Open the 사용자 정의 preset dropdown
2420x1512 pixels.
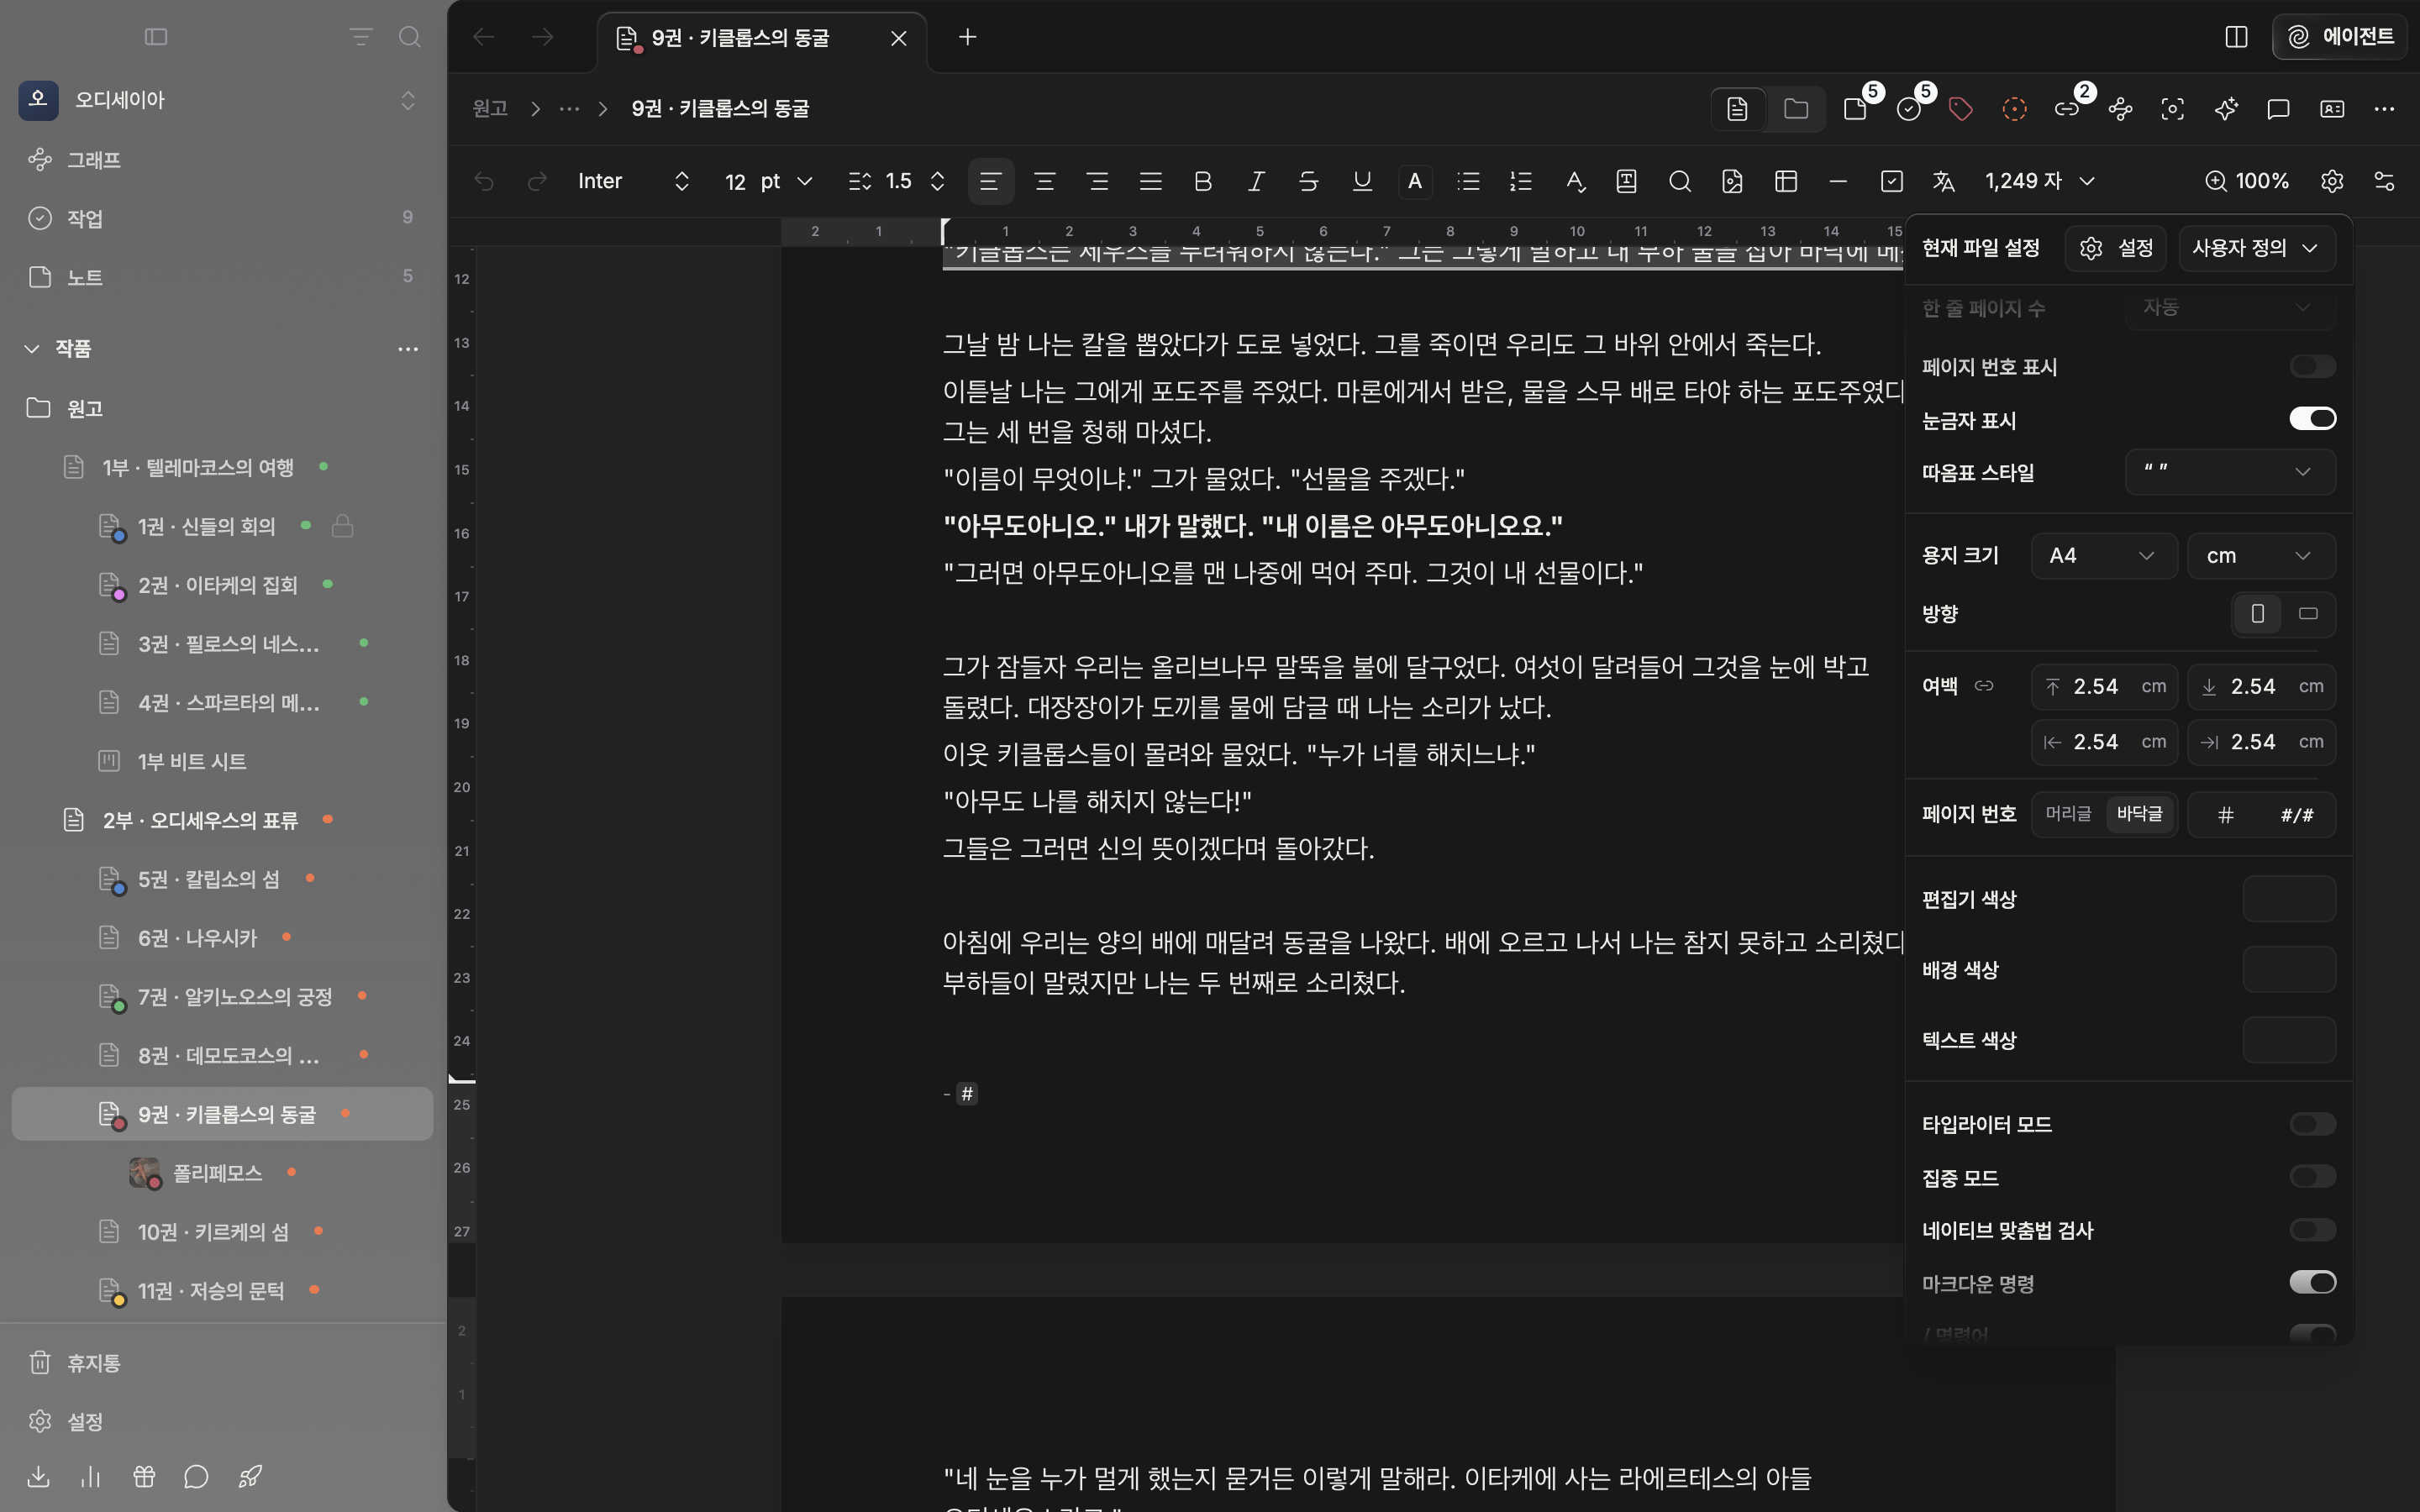click(x=2257, y=248)
